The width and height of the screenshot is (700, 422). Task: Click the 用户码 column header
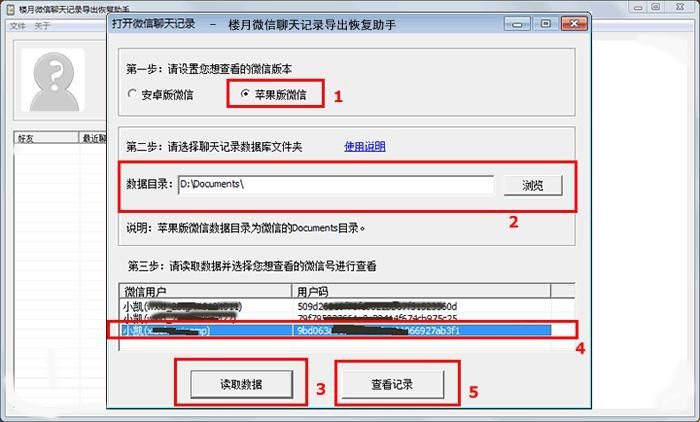(421, 292)
